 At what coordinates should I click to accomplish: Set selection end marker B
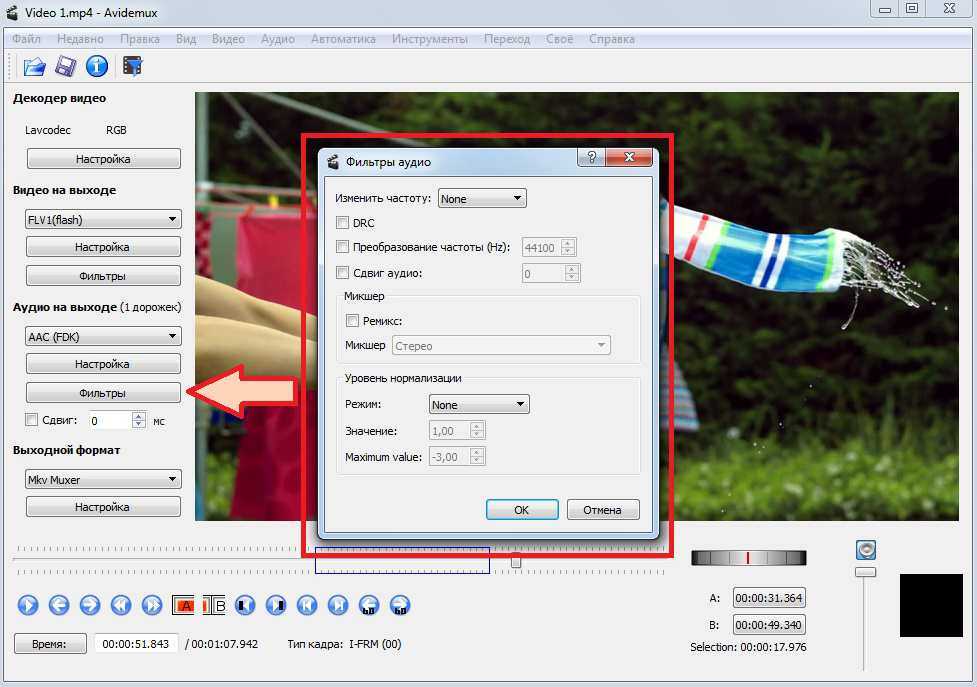point(214,605)
